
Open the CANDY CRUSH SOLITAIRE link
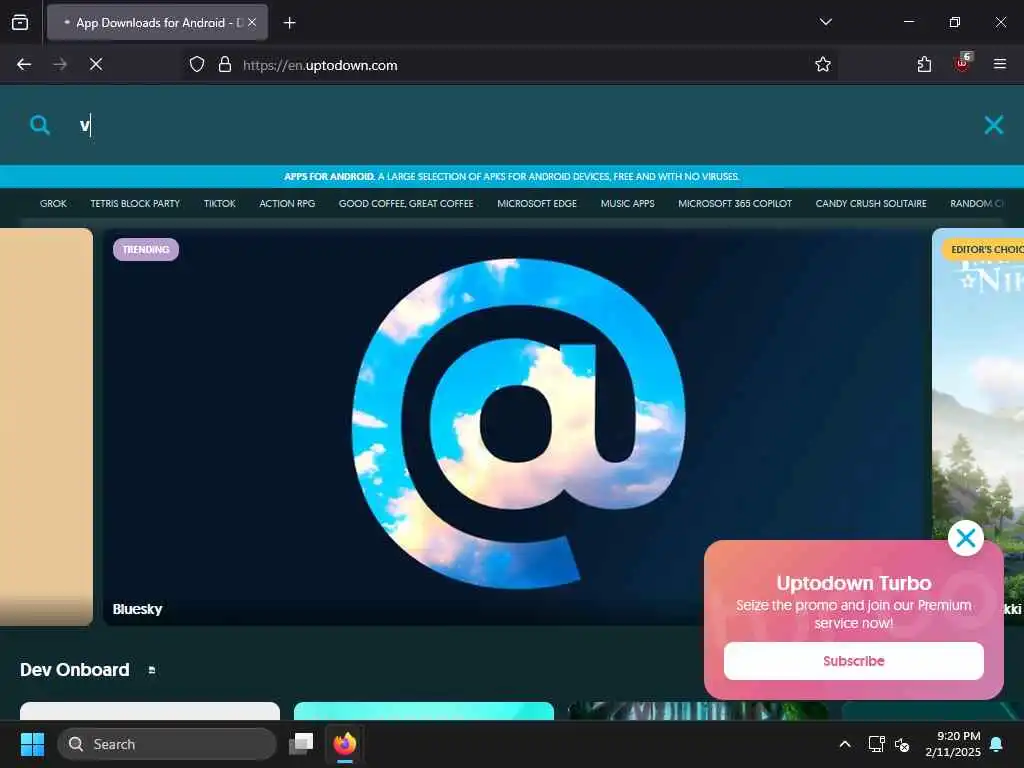(x=871, y=204)
